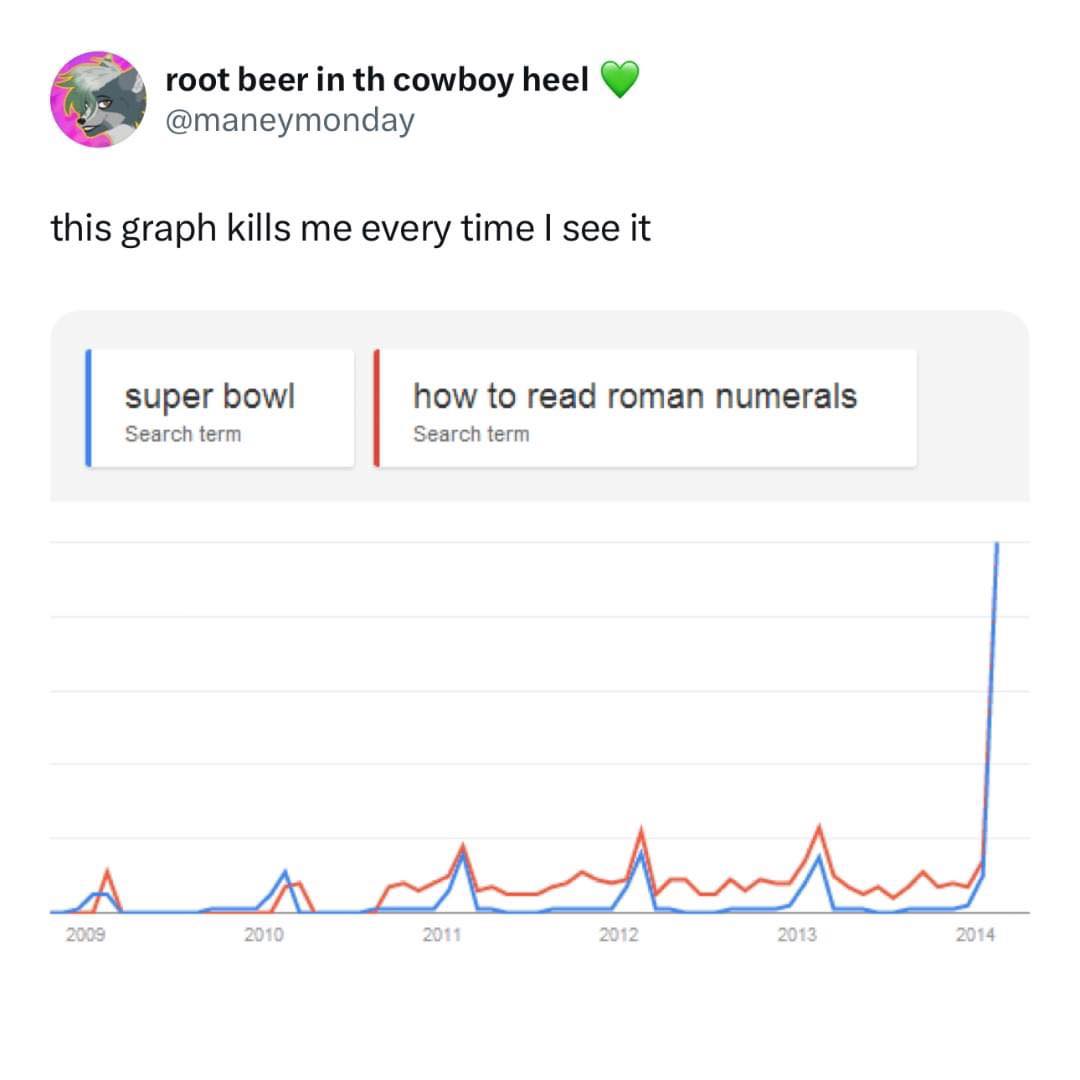Image resolution: width=1080 pixels, height=1080 pixels.
Task: Click the blue color bar beside super bowl
Action: 88,408
